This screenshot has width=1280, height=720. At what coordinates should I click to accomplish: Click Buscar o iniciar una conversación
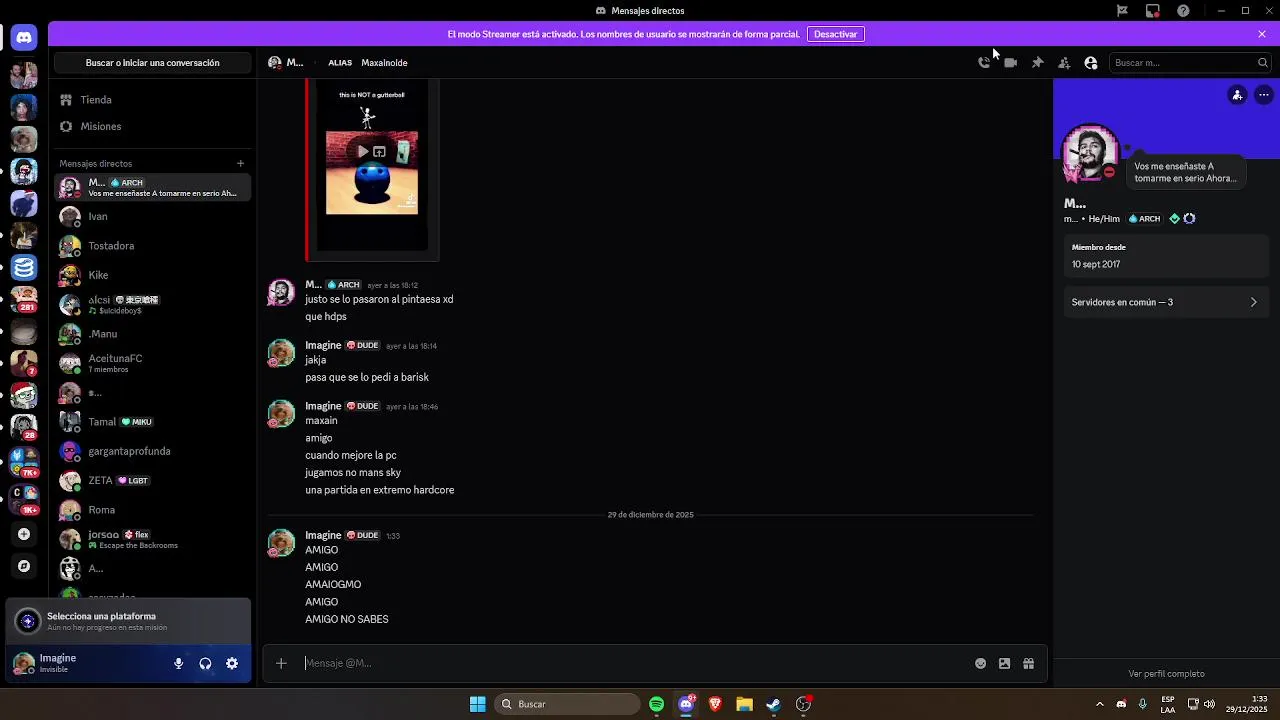(152, 63)
